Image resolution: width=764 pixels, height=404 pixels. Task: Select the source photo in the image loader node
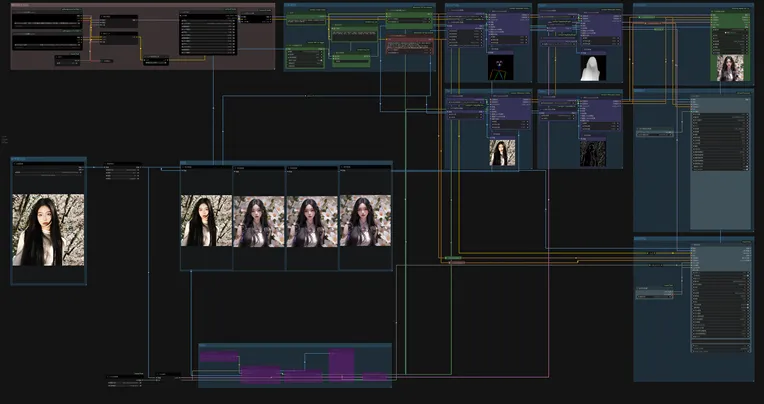[48, 230]
